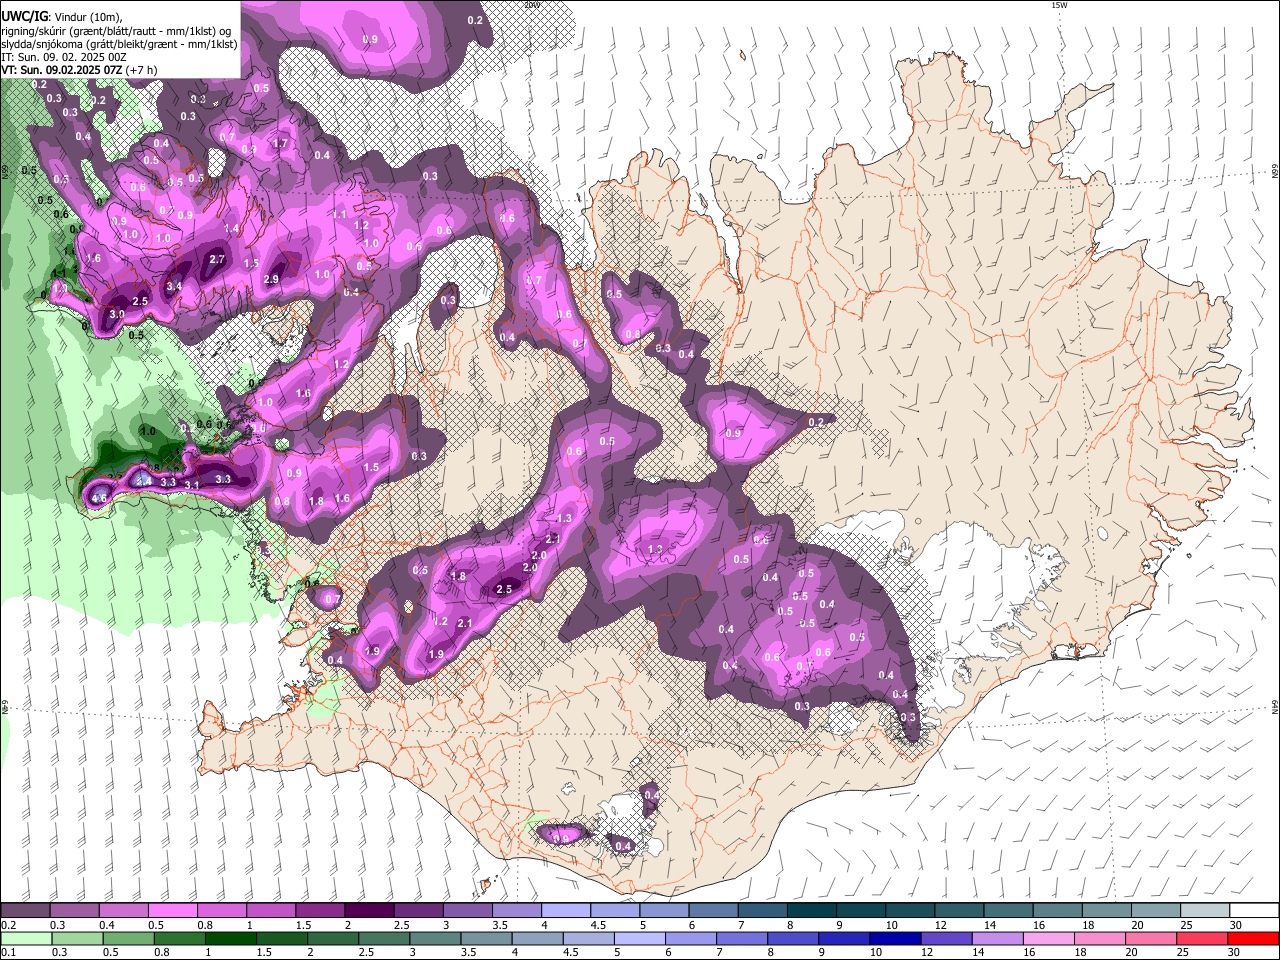The image size is (1280, 960).
Task: Select the 2.5 swatch in the snow legend
Action: [x=417, y=911]
